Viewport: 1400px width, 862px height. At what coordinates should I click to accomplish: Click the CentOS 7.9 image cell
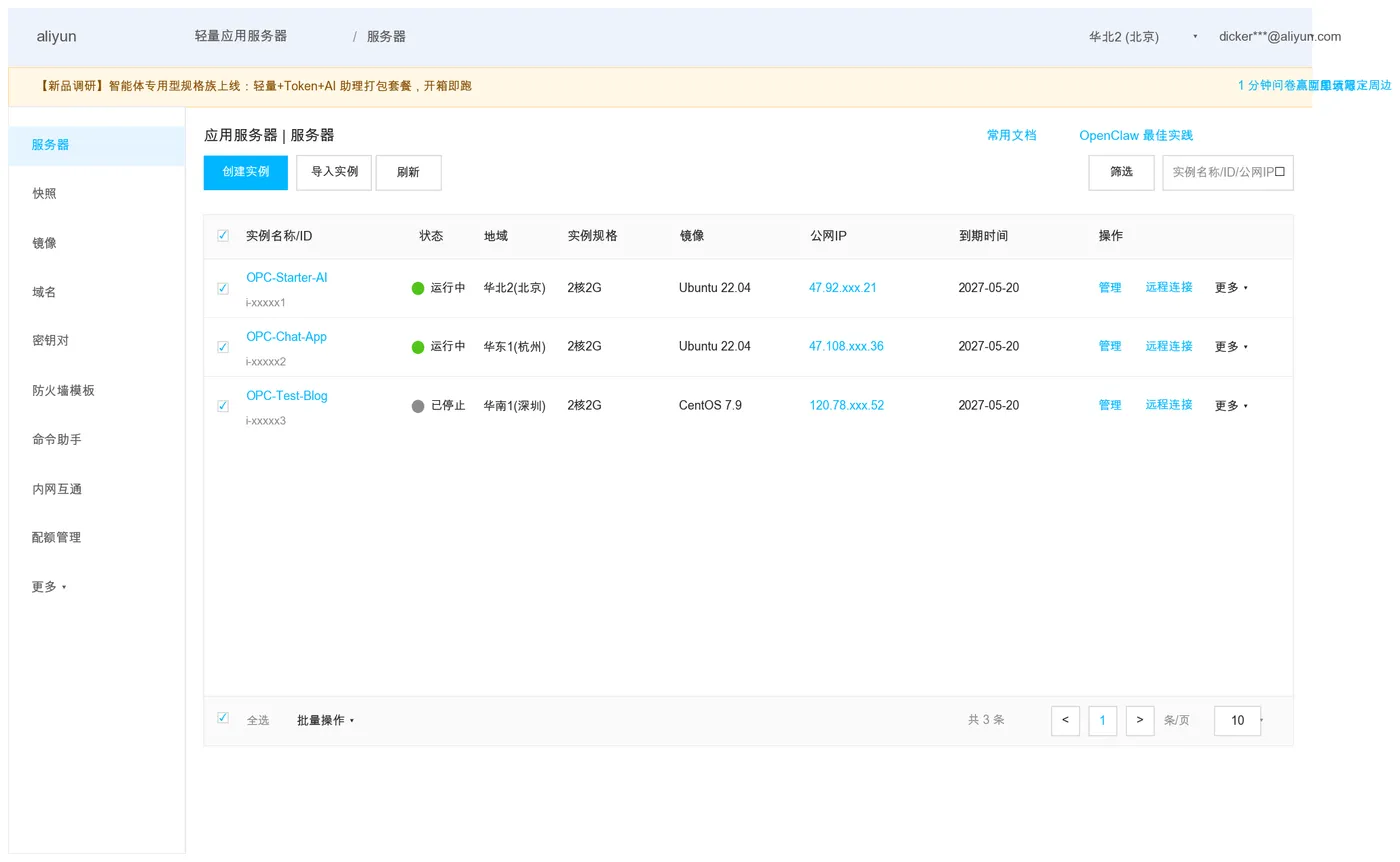point(710,406)
